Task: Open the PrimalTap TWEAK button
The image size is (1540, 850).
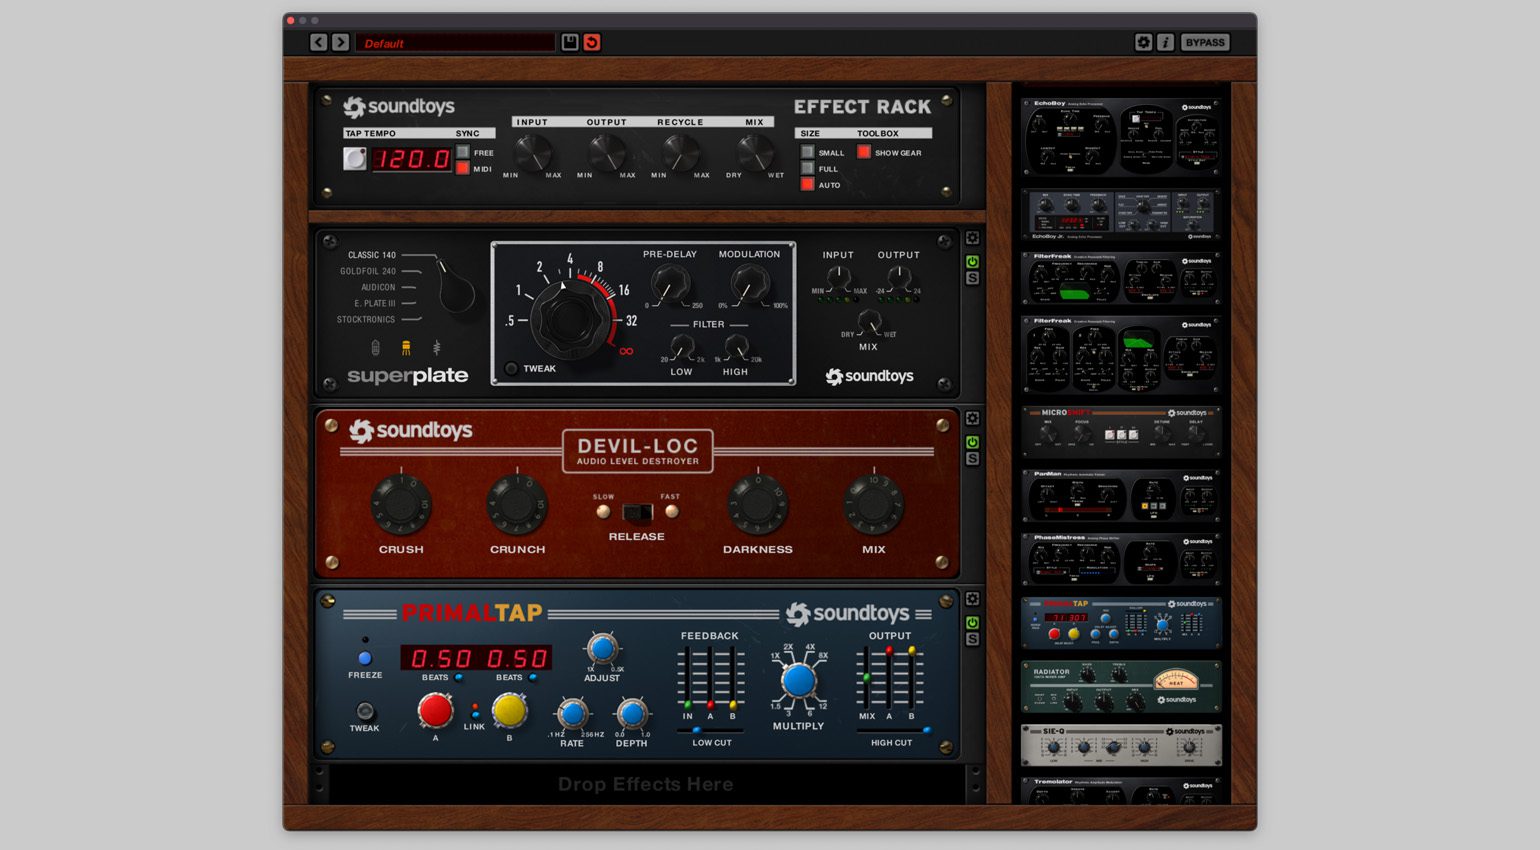Action: pos(365,711)
